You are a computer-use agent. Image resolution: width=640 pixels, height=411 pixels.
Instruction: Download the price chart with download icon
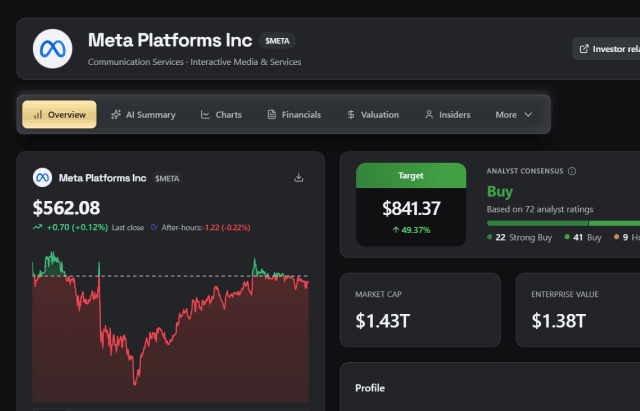pyautogui.click(x=299, y=178)
